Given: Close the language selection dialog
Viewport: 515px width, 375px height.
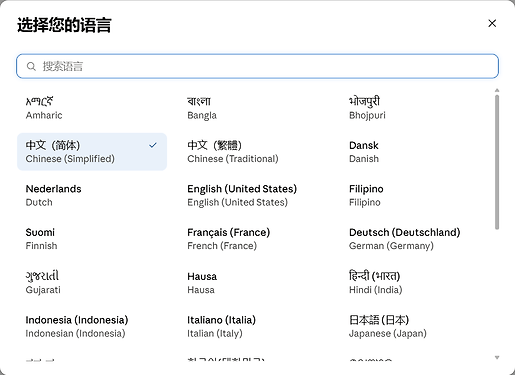Looking at the screenshot, I should [492, 23].
